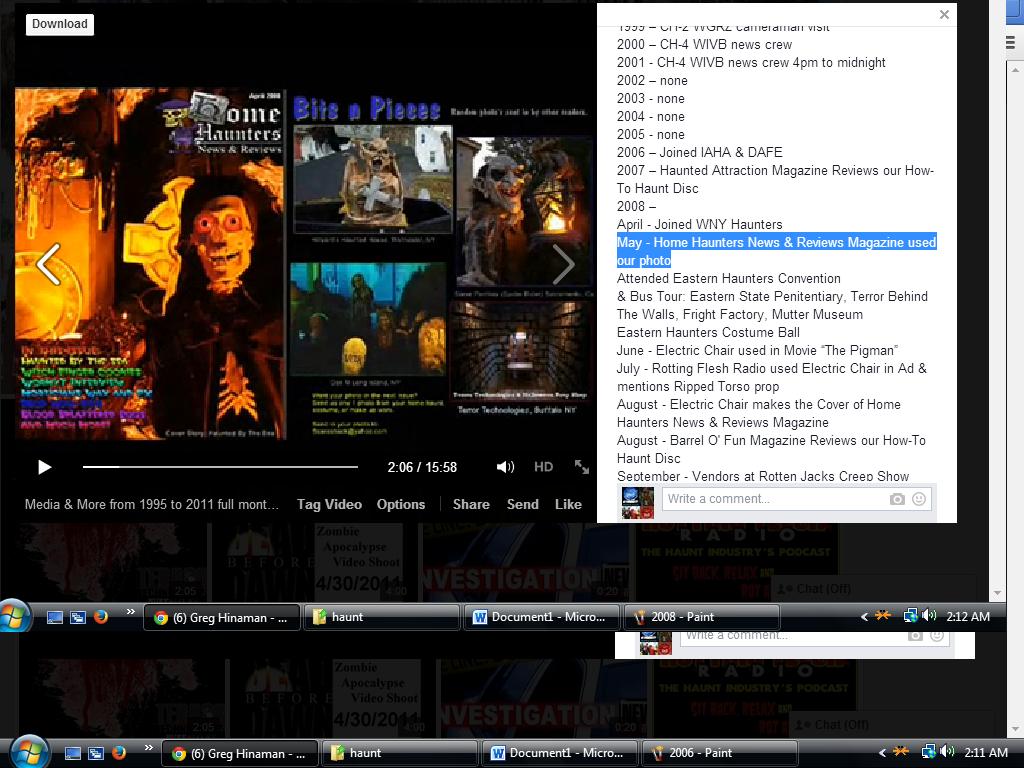Close the description panel with X

(944, 15)
